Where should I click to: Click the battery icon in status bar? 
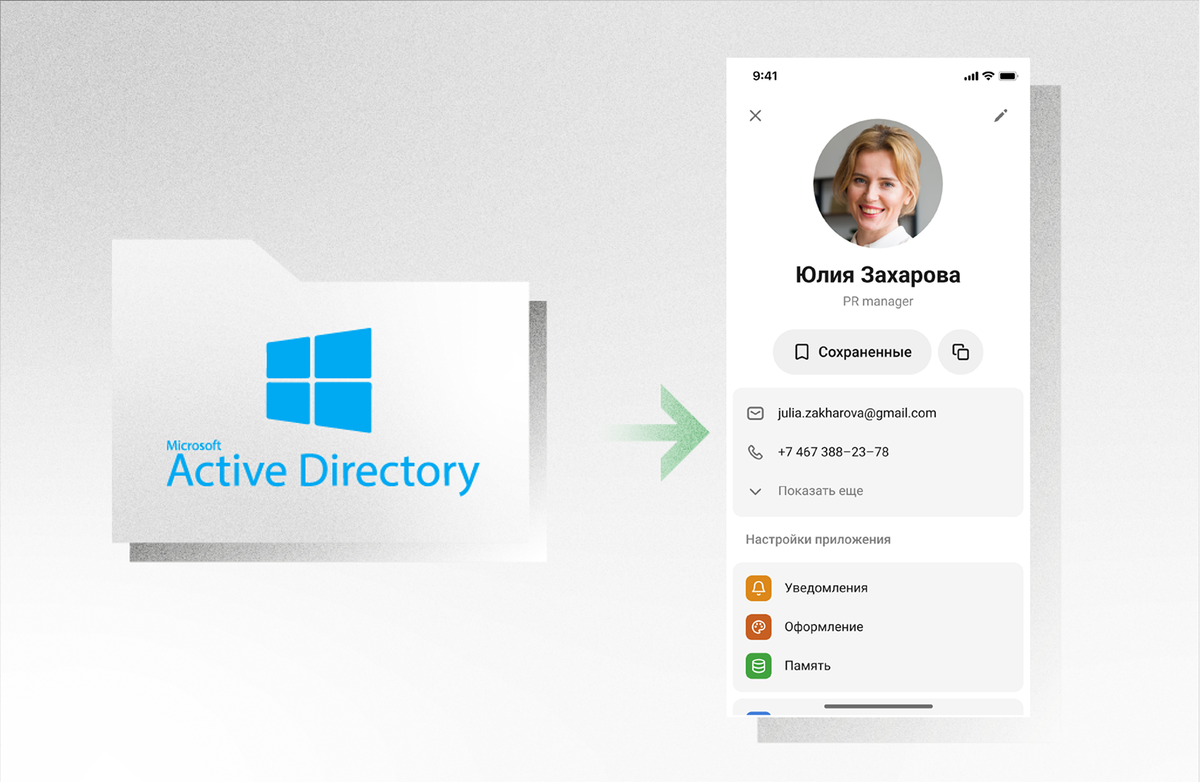[x=1008, y=76]
